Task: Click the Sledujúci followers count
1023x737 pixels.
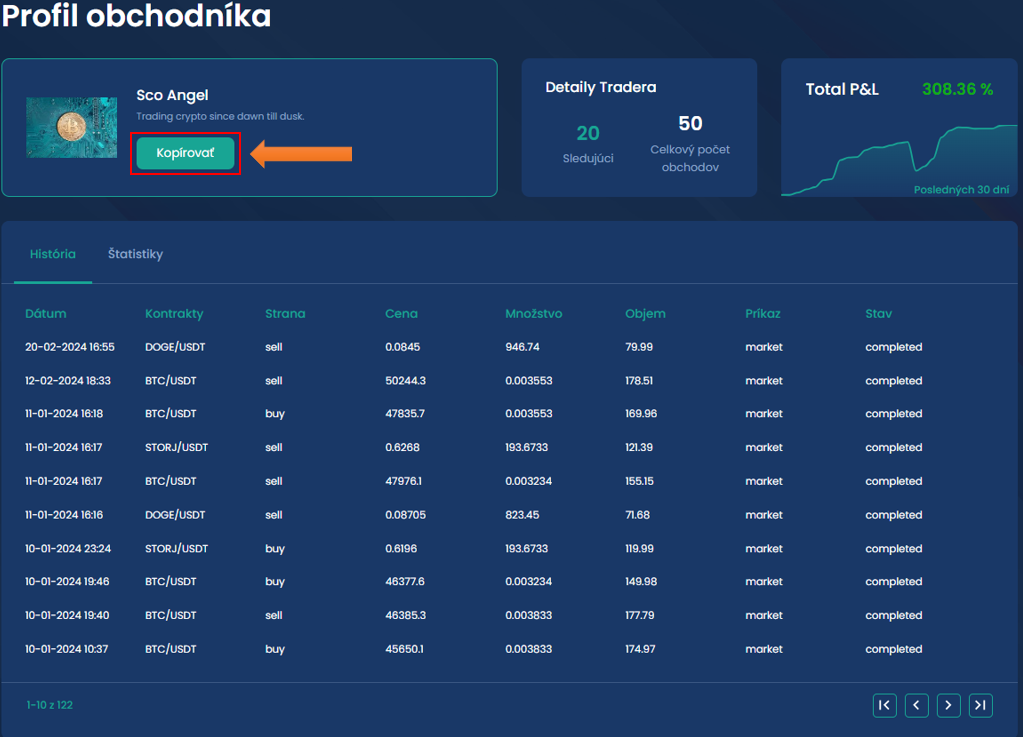Action: pyautogui.click(x=588, y=133)
